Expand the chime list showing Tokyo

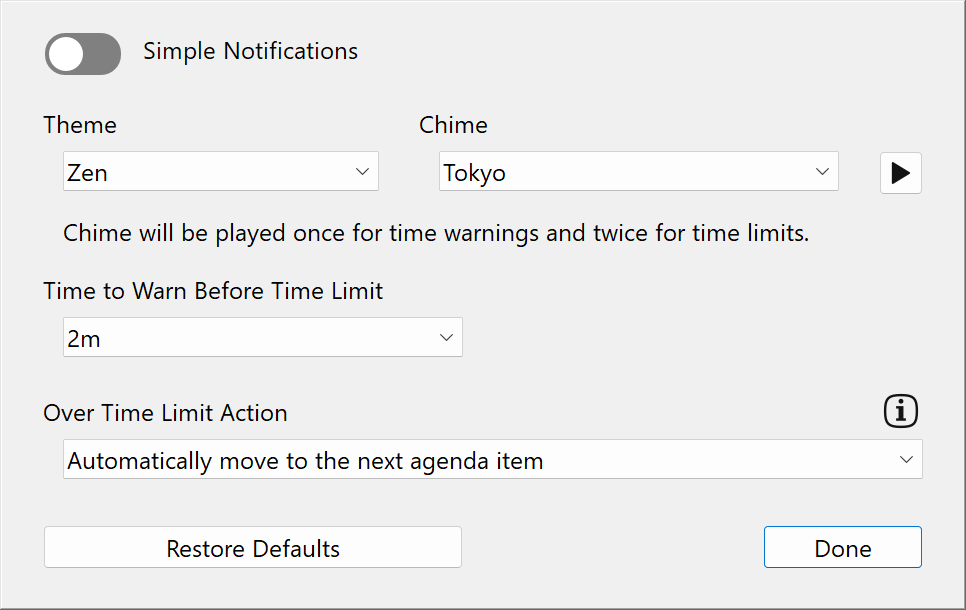click(638, 171)
